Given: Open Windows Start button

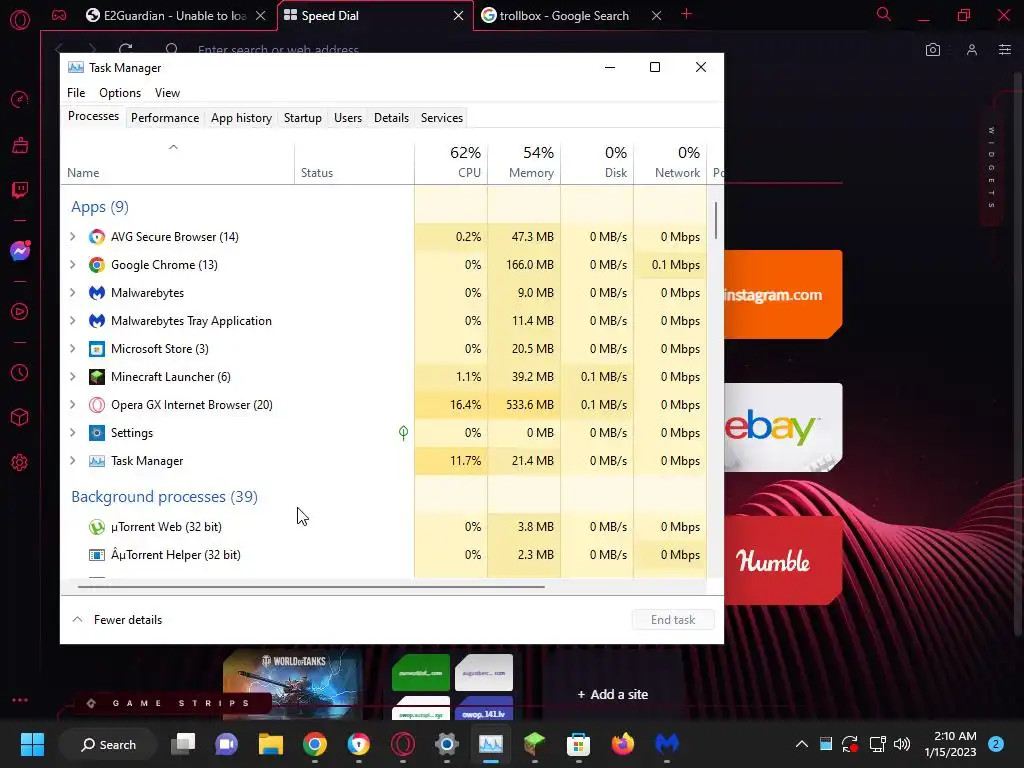Looking at the screenshot, I should (32, 744).
